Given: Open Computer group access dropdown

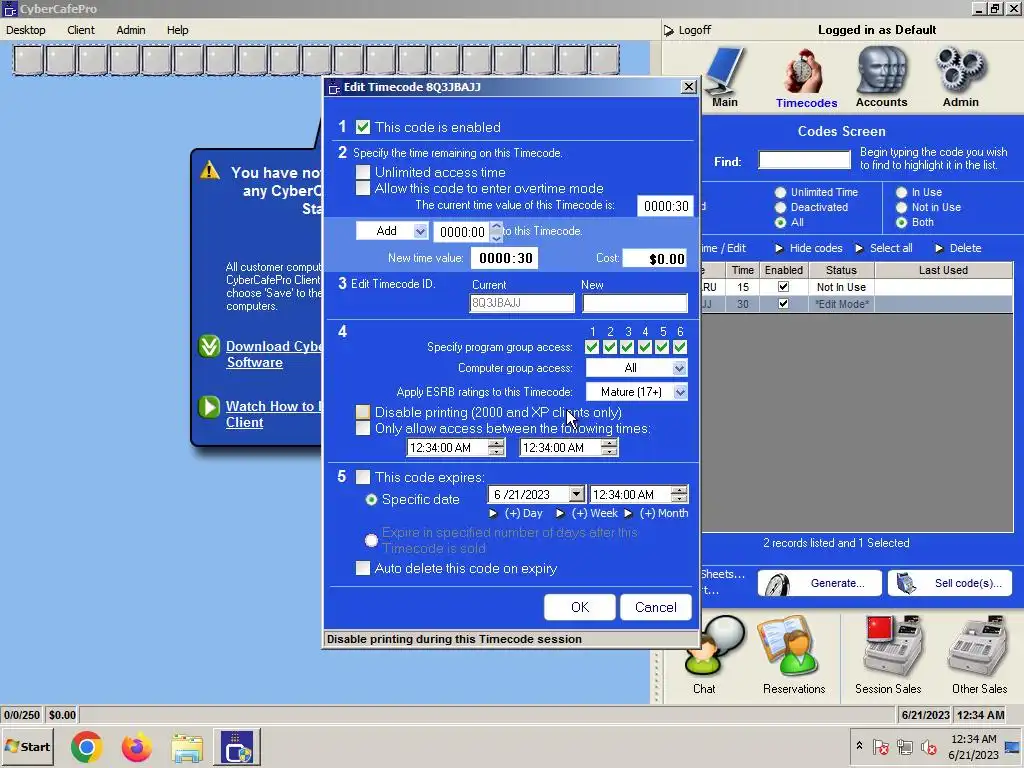Looking at the screenshot, I should pyautogui.click(x=679, y=368).
